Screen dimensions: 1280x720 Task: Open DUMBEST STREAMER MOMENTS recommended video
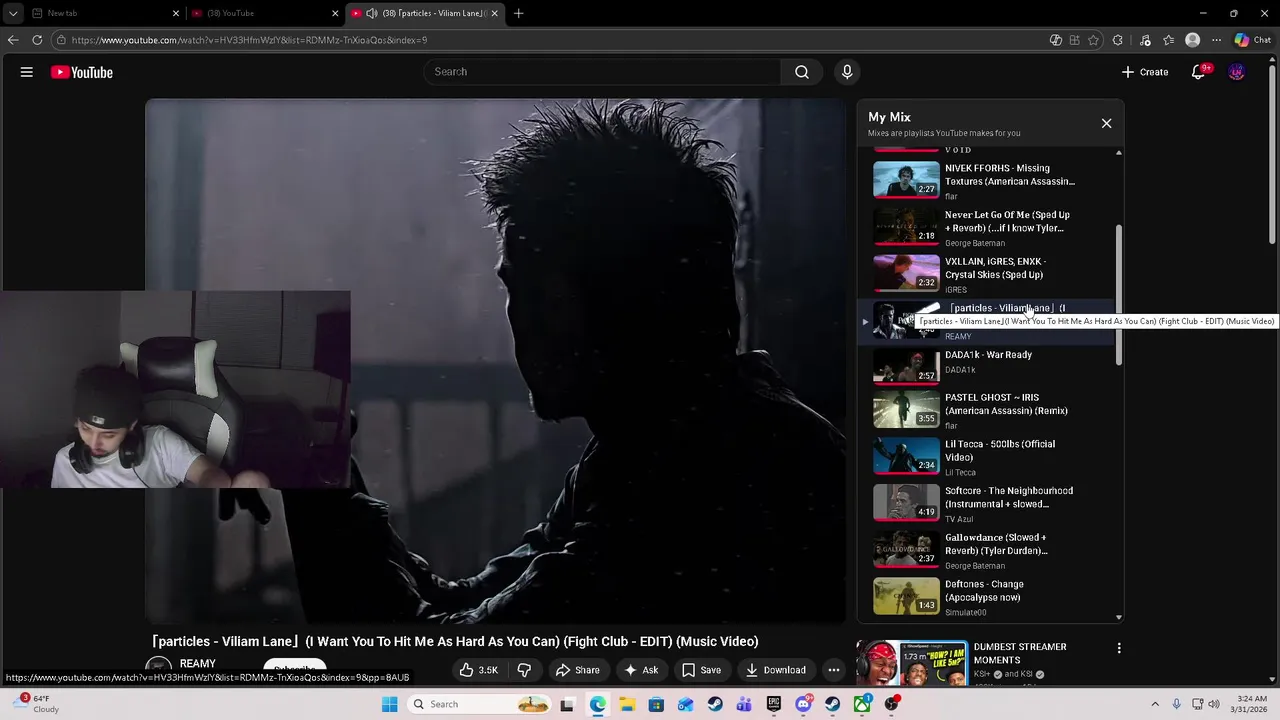pos(1019,653)
